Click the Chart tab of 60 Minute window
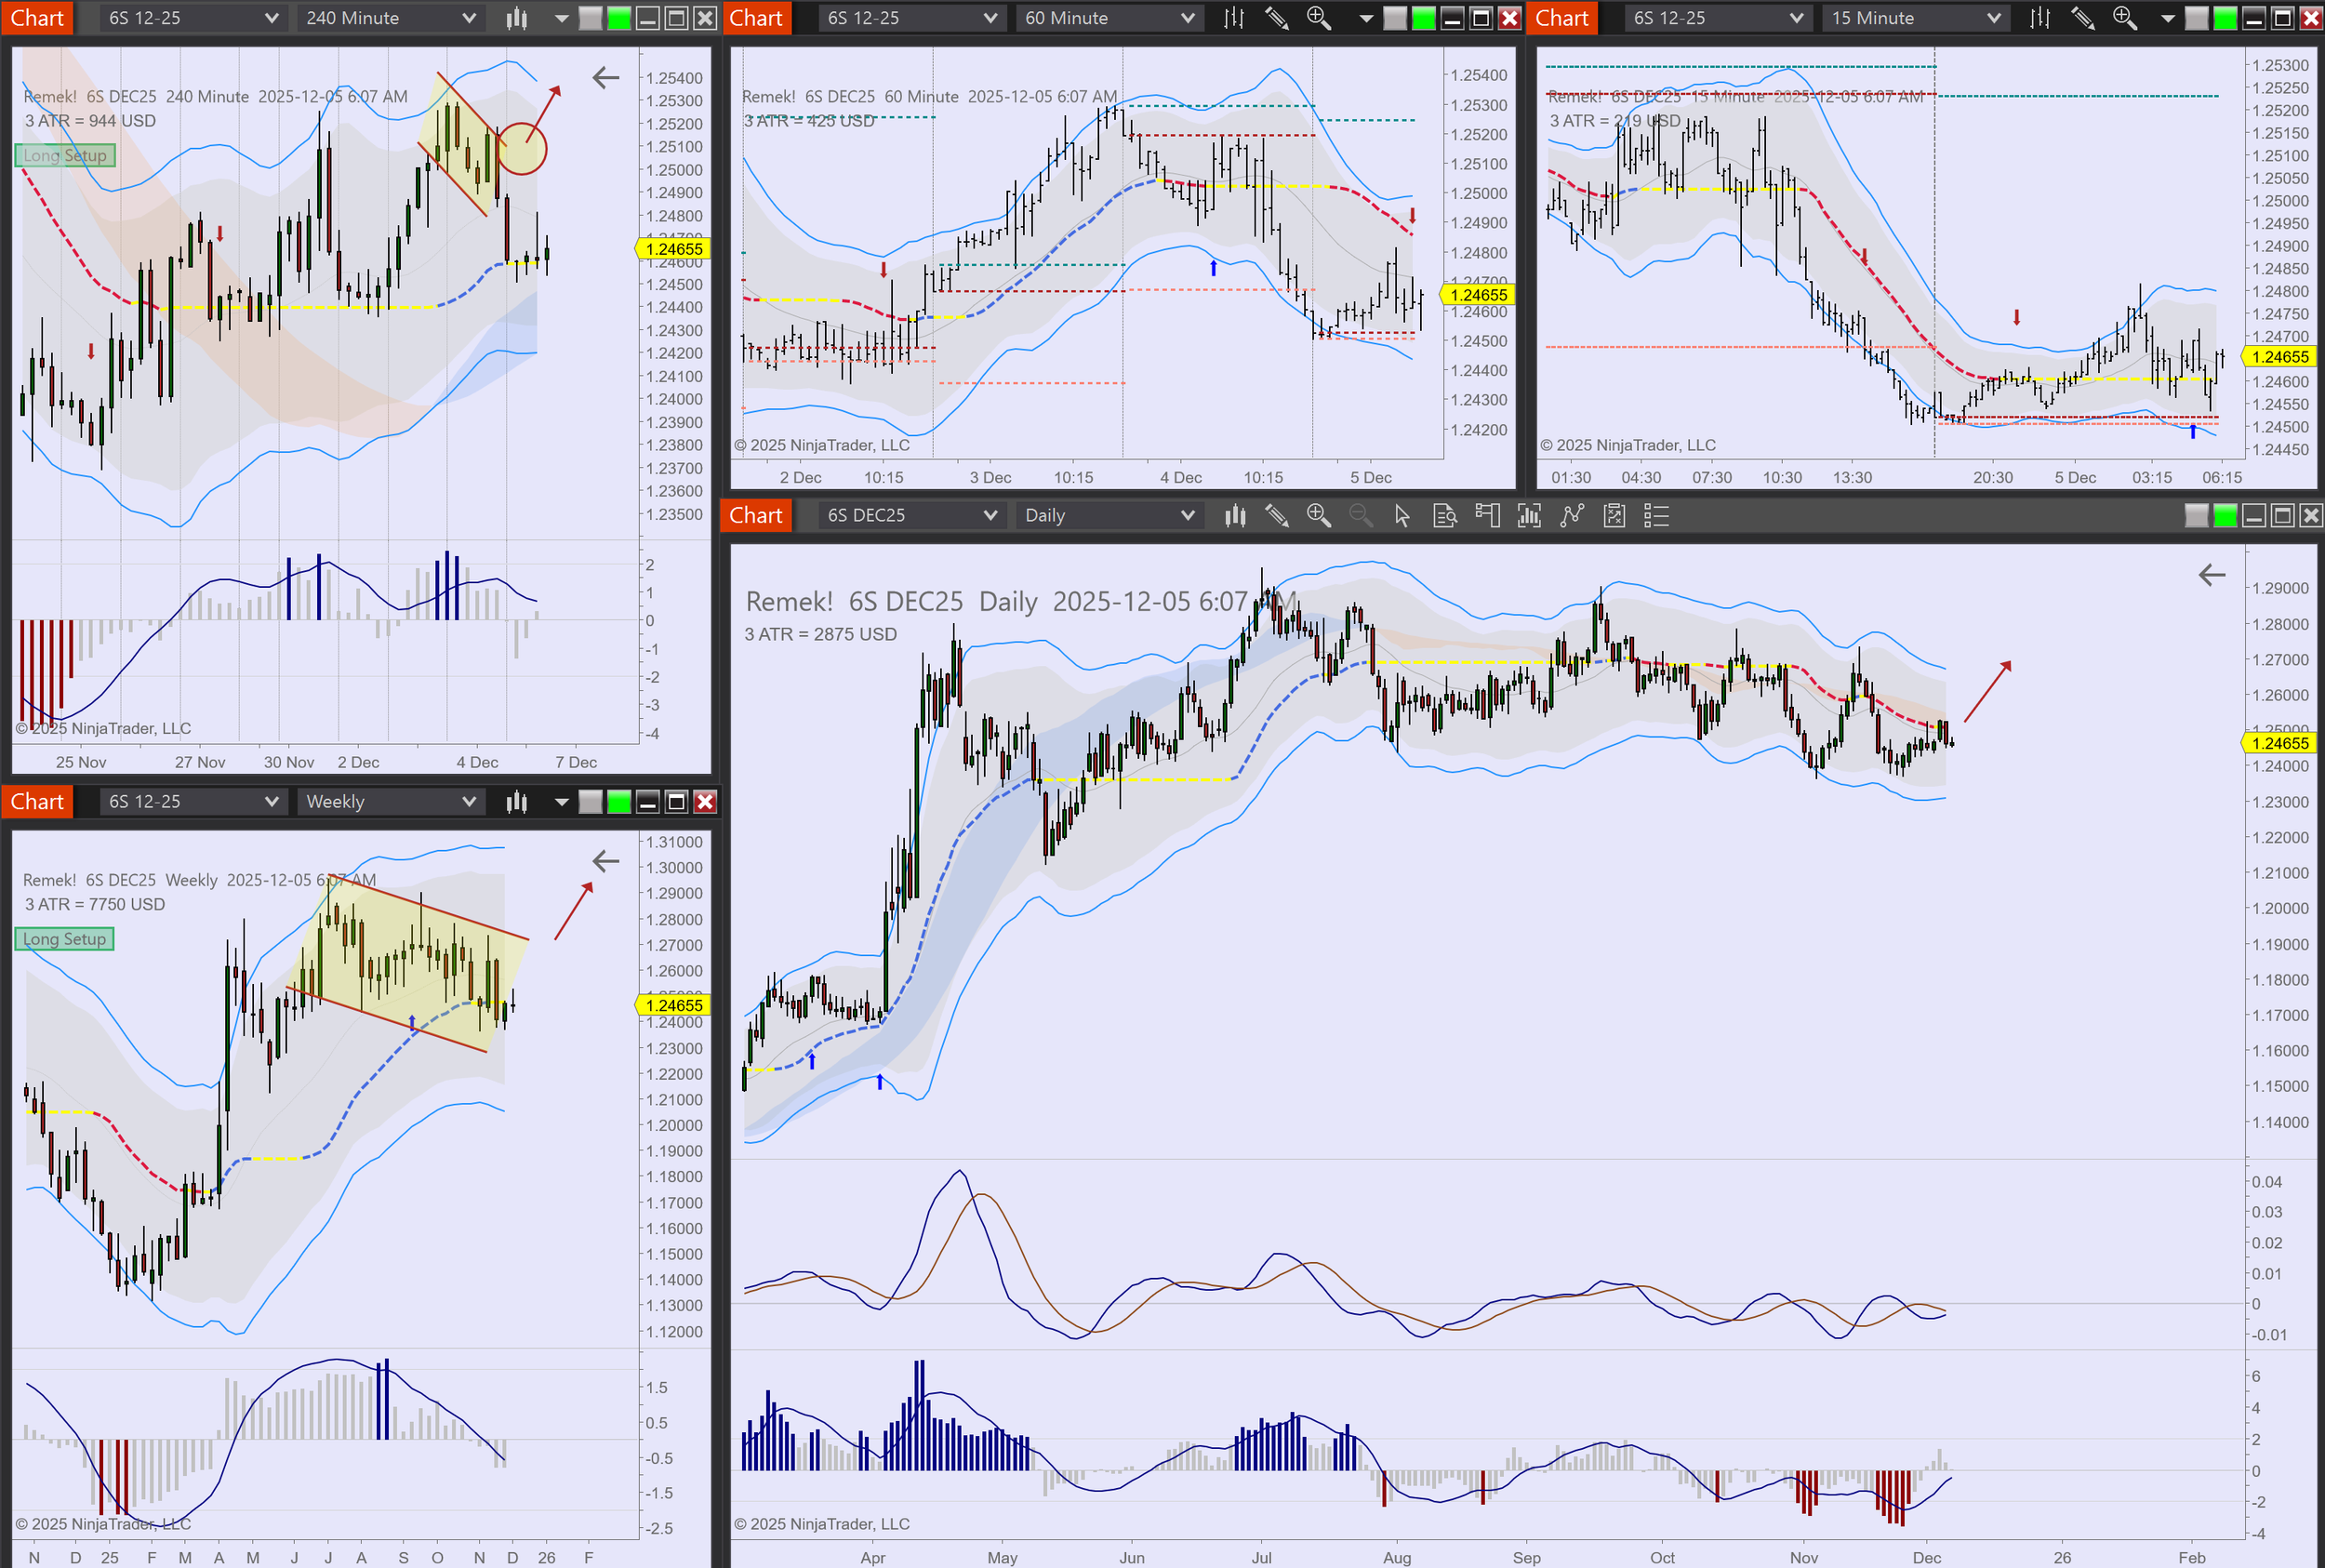Image resolution: width=2325 pixels, height=1568 pixels. click(x=756, y=18)
